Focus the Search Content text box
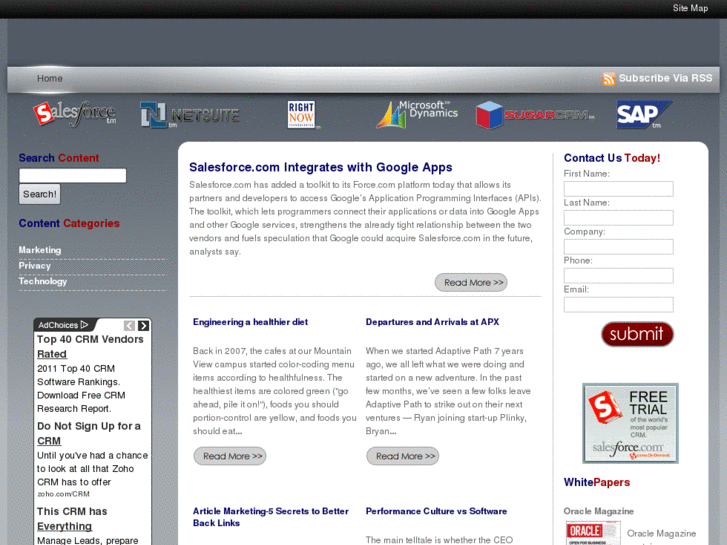The height and width of the screenshot is (545, 727). coord(72,175)
